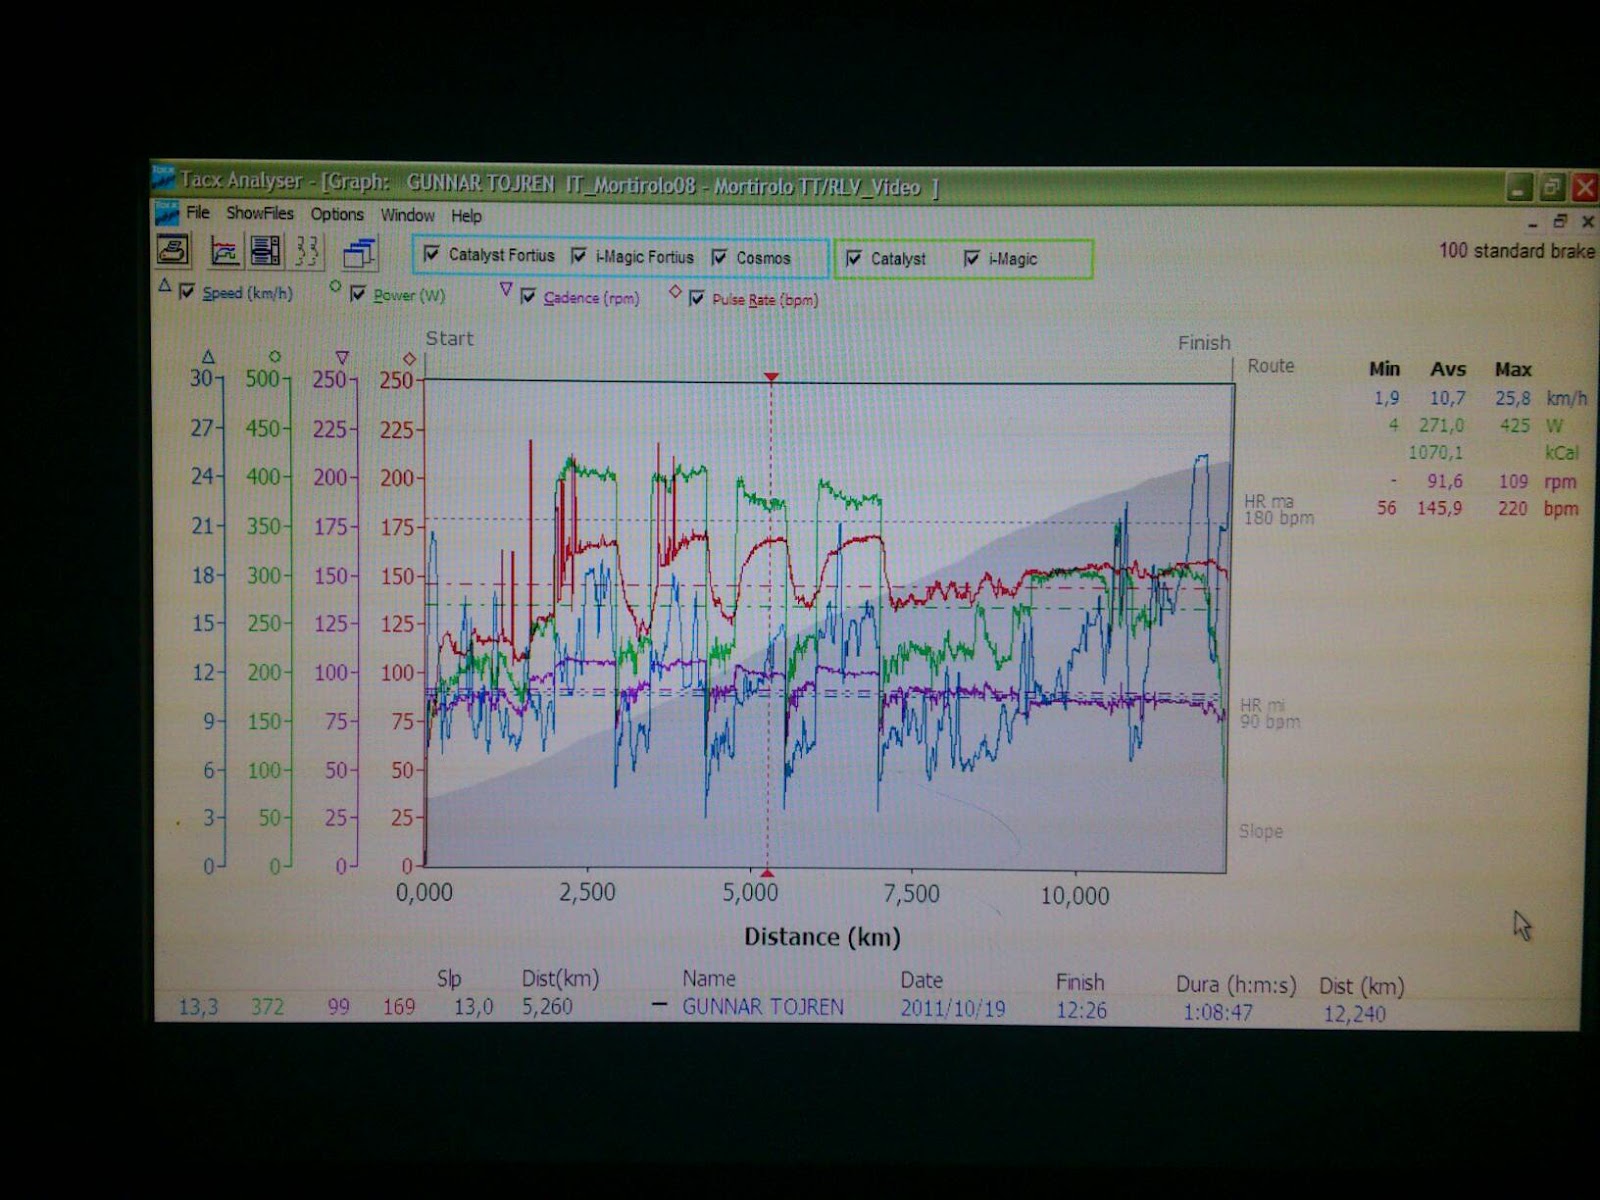
Task: Click the average power value 271,0
Action: pos(1441,425)
